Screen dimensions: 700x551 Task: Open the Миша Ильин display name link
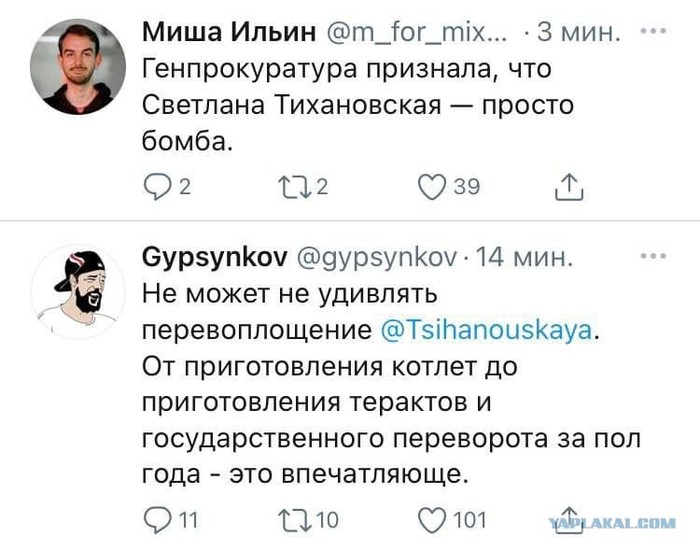(228, 33)
